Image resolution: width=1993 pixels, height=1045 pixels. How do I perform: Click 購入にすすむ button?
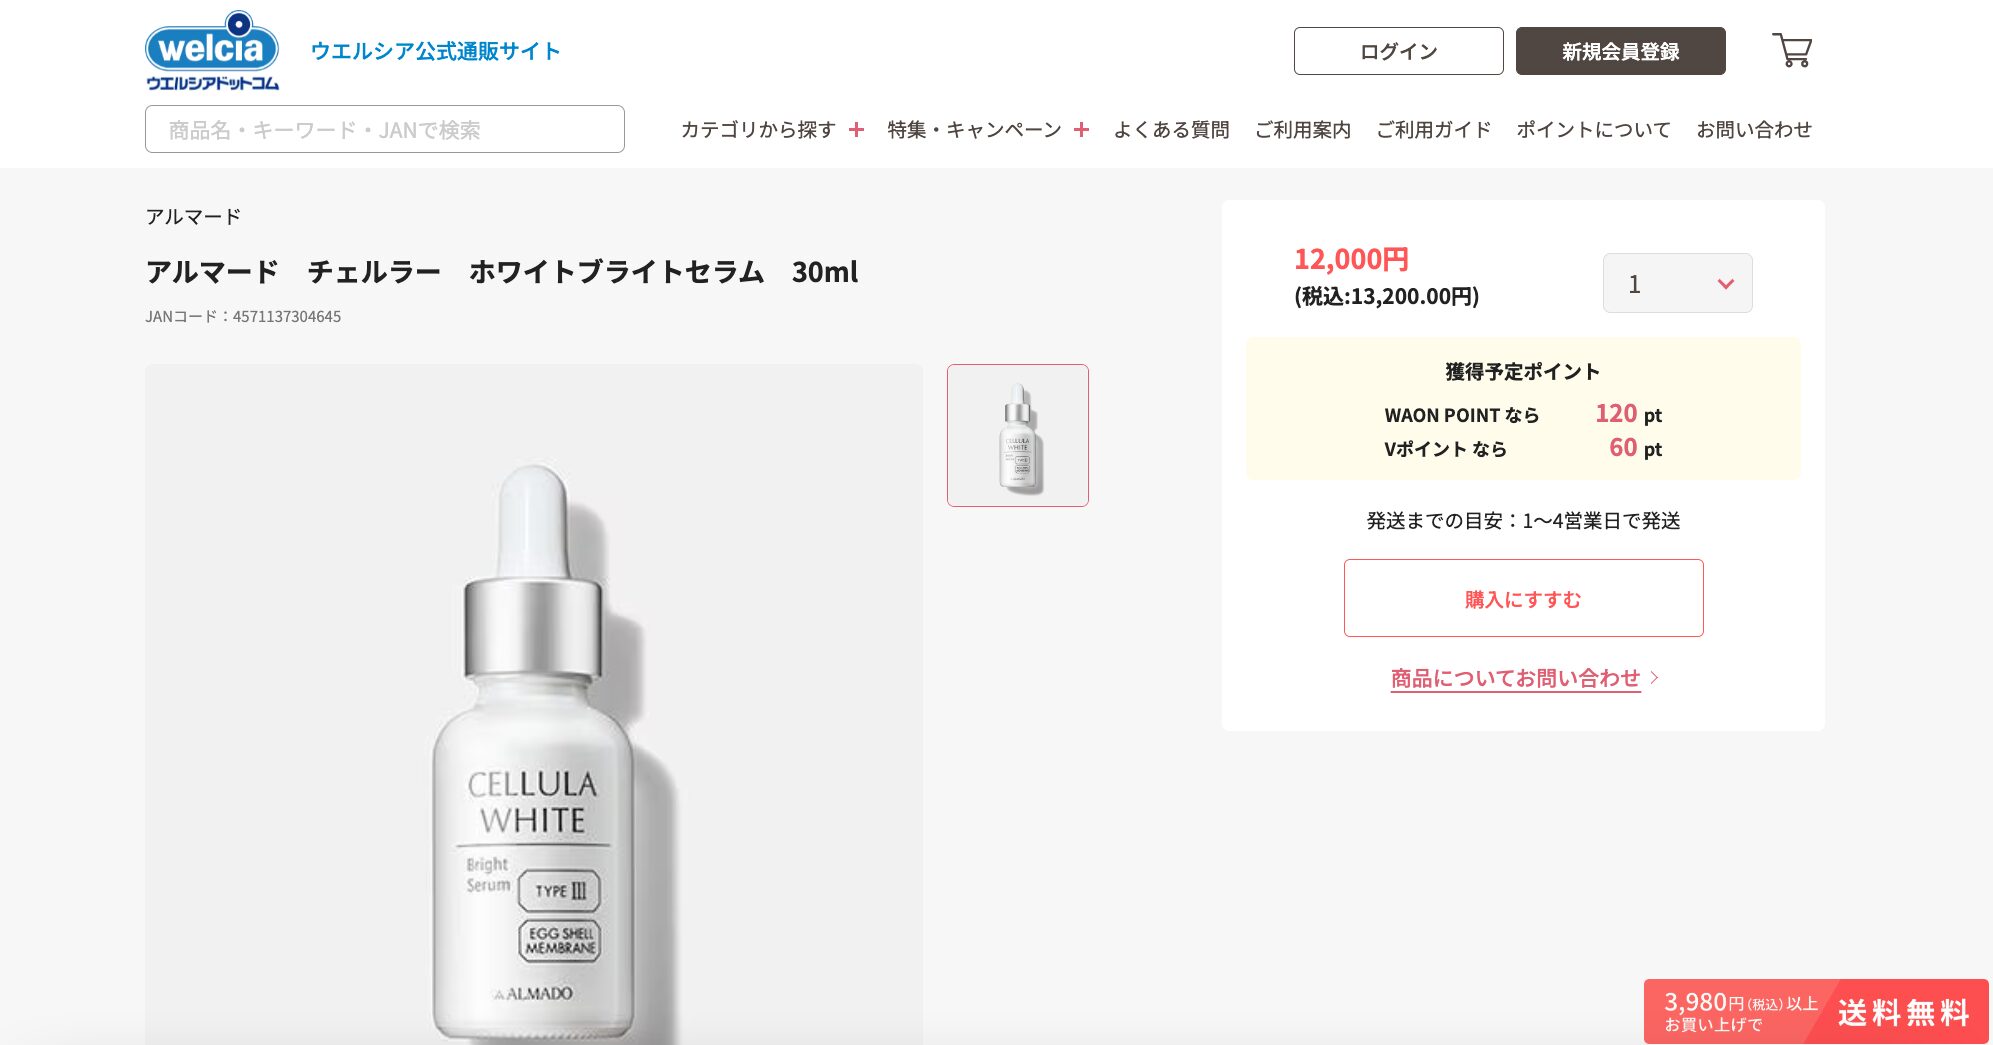pos(1523,598)
